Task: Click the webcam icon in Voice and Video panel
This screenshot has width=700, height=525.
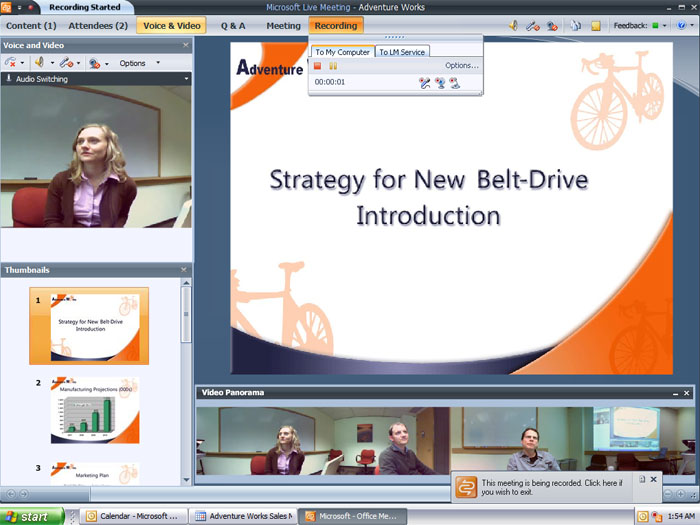Action: (x=94, y=63)
